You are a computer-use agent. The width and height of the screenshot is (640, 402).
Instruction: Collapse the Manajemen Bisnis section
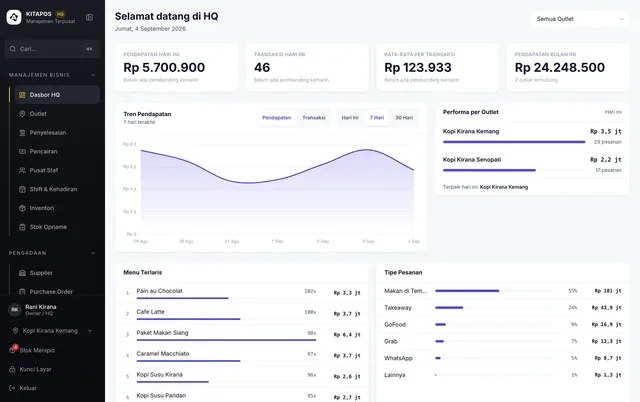93,75
